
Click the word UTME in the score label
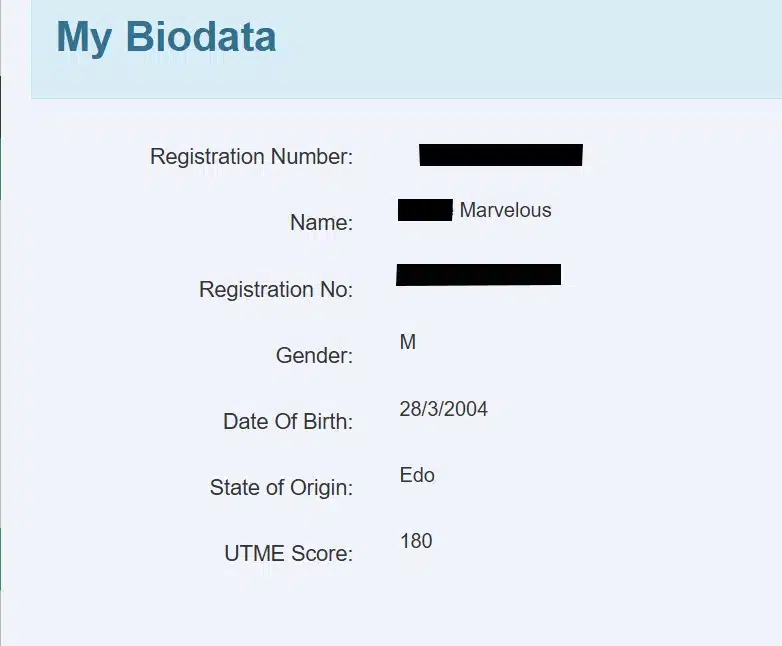click(x=255, y=554)
